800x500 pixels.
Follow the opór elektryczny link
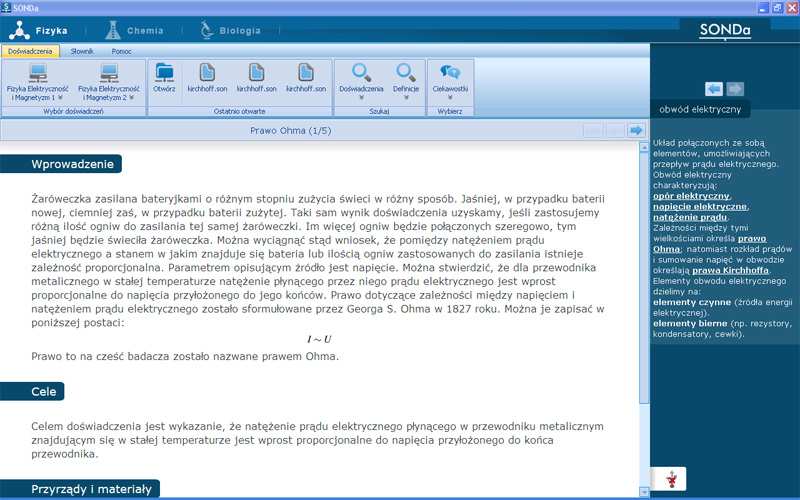click(691, 196)
